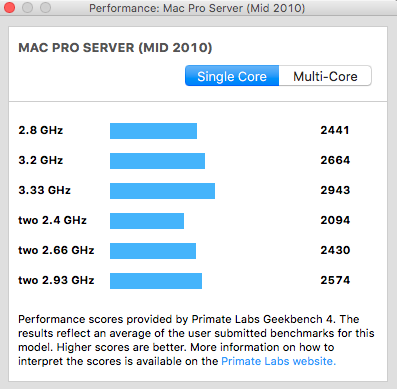Viewport: 397px width, 389px height.
Task: Click the 3.2 GHz performance bar
Action: [x=157, y=161]
